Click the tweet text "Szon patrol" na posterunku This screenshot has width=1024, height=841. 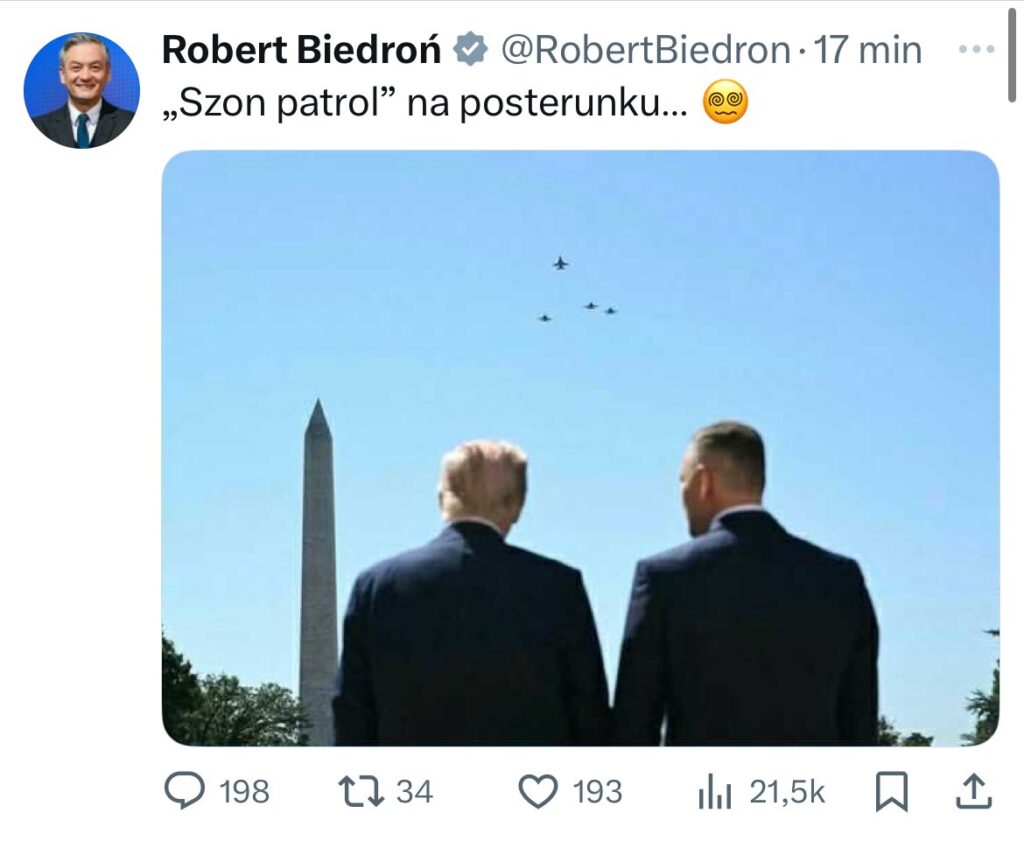click(x=424, y=103)
